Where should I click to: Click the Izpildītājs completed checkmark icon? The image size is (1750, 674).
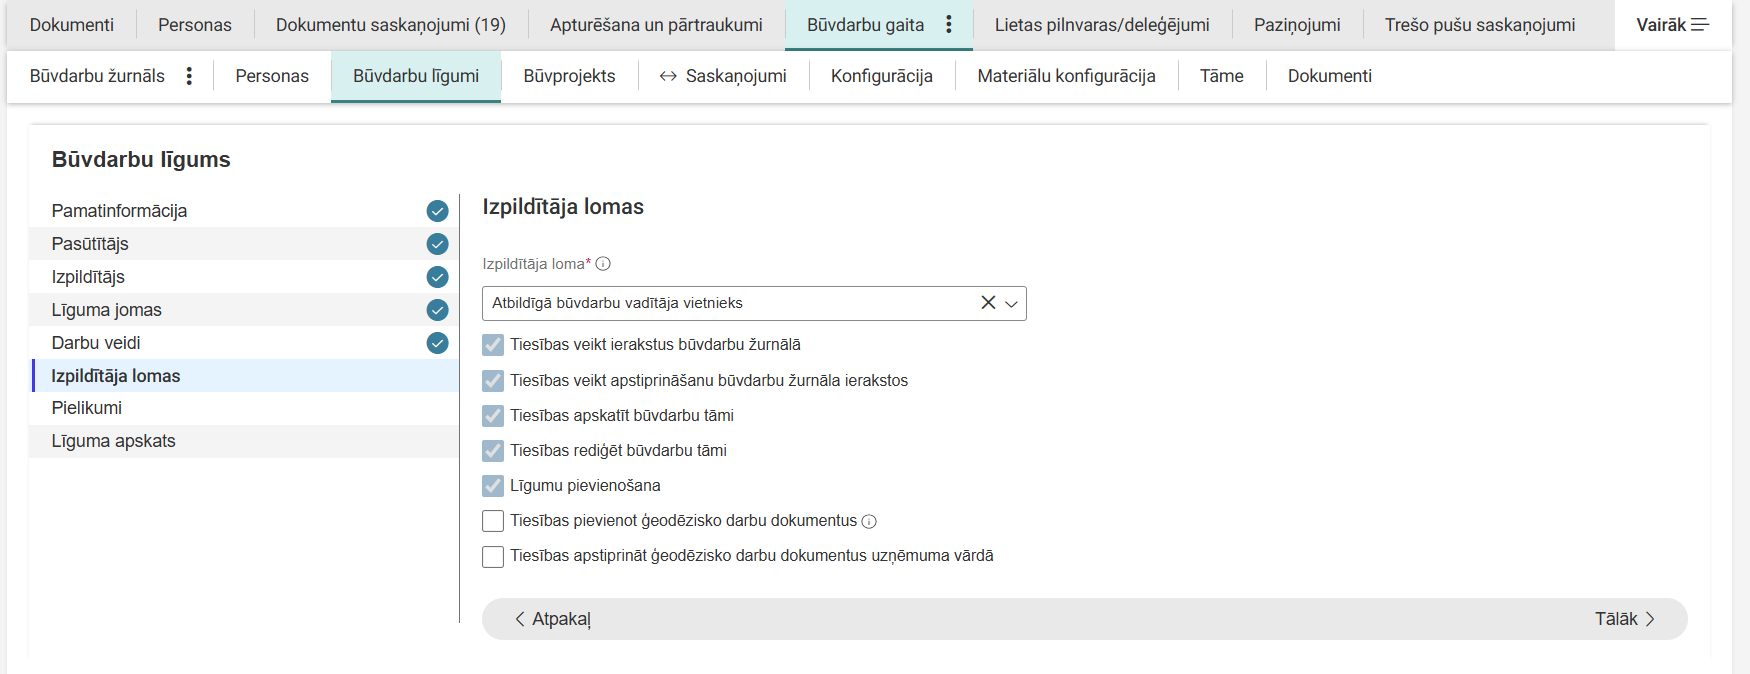(437, 277)
